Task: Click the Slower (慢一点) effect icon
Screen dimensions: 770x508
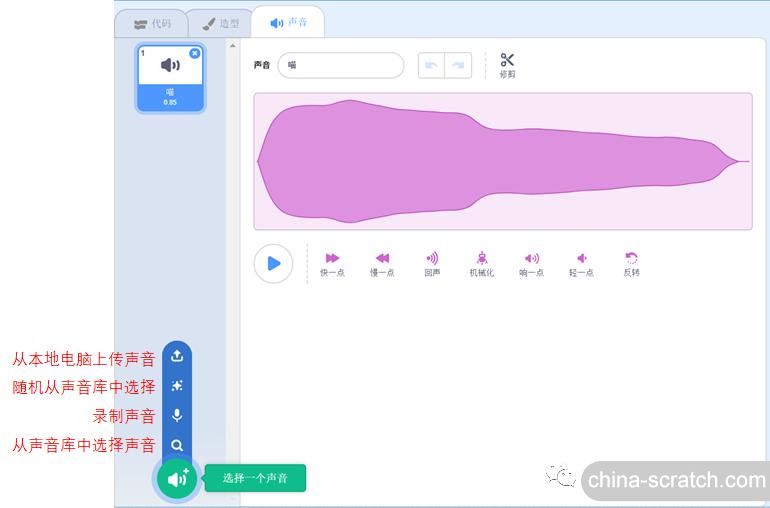Action: point(382,259)
